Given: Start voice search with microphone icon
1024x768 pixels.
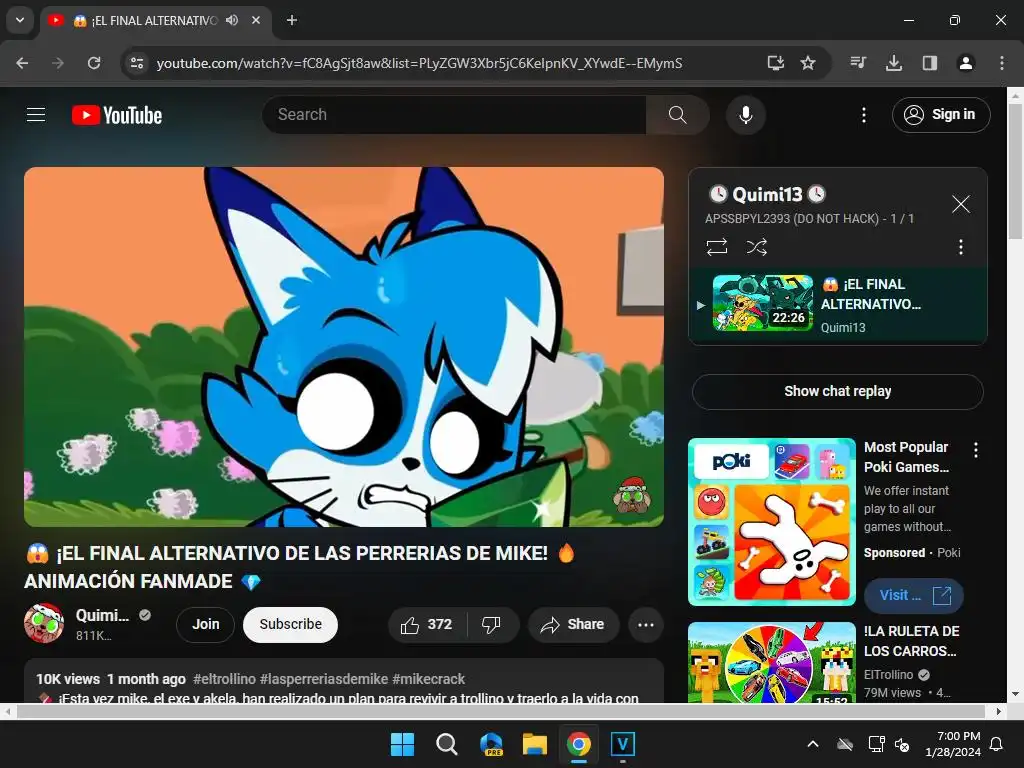Looking at the screenshot, I should [x=745, y=115].
